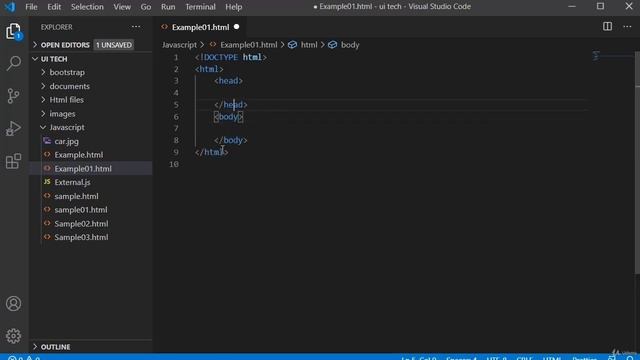Viewport: 640px width, 360px height.
Task: Open the Extensions view
Action: pos(13,161)
